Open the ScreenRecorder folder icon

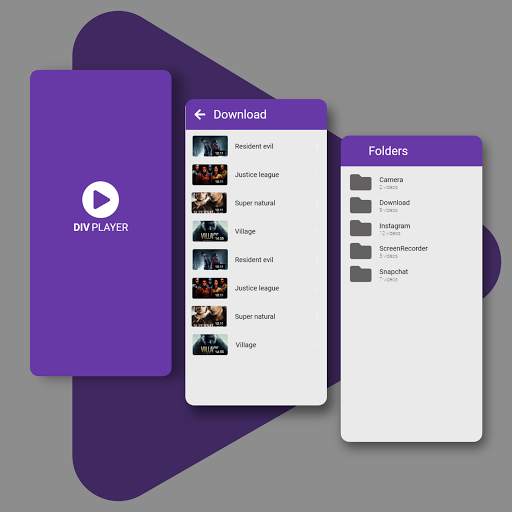pyautogui.click(x=361, y=251)
